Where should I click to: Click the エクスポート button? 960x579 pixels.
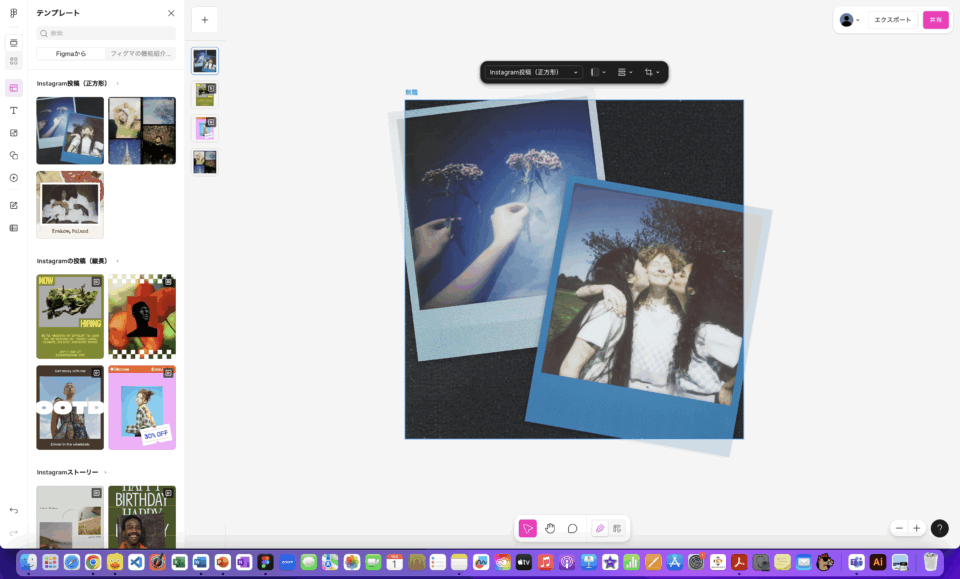tap(893, 20)
